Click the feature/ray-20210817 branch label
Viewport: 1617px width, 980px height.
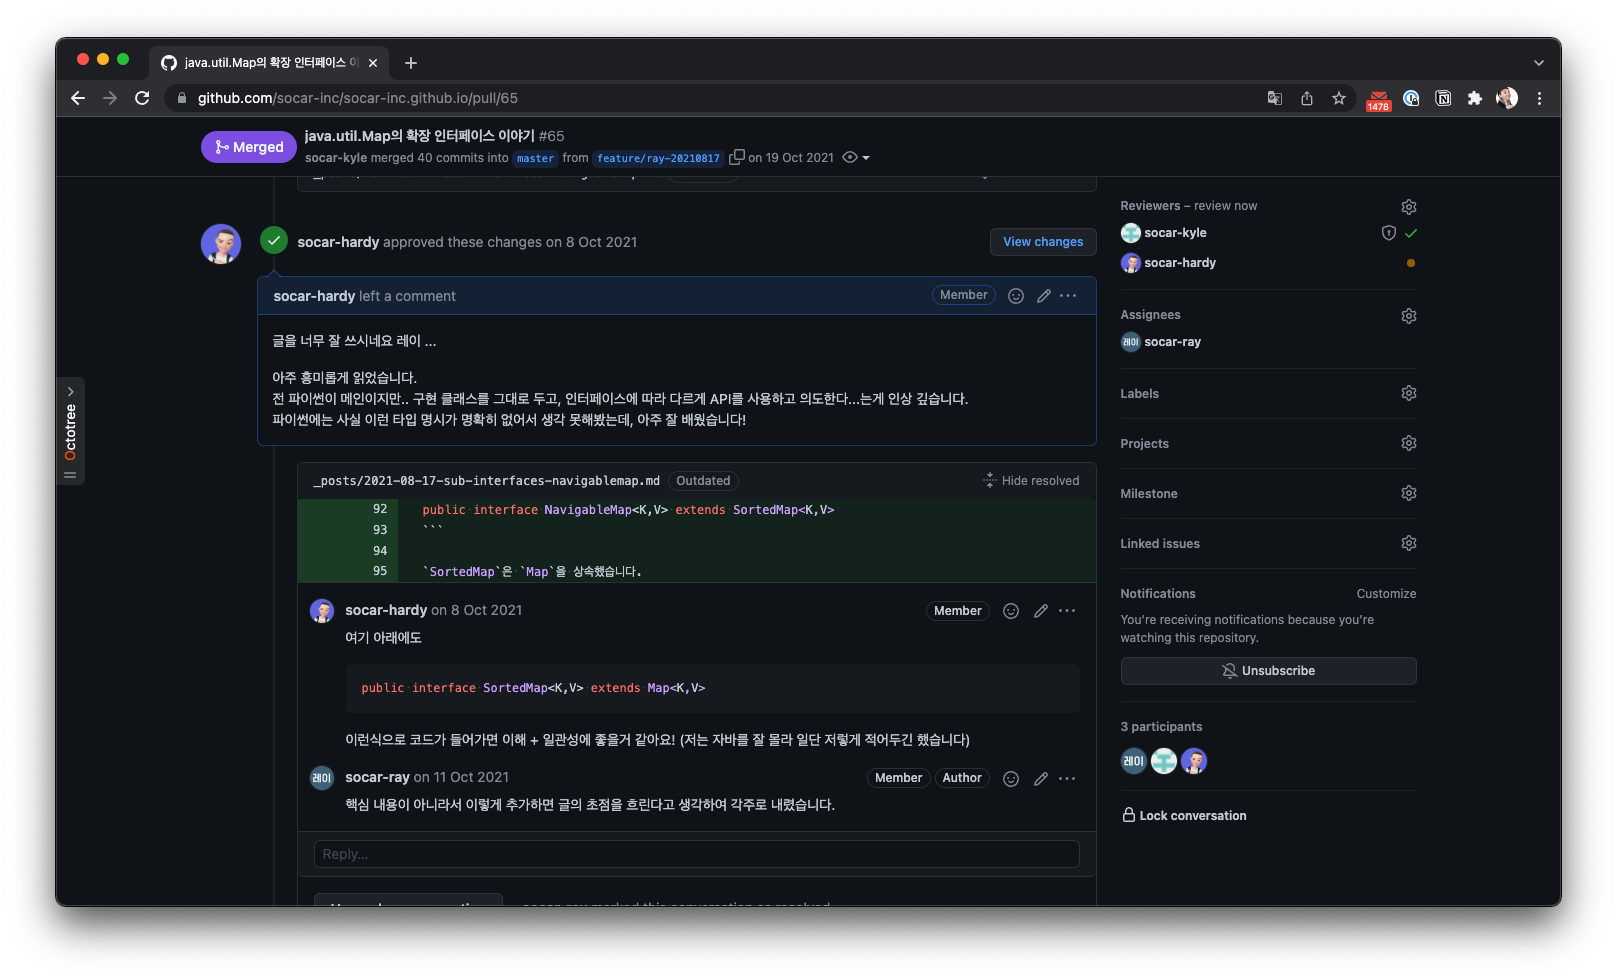pos(658,158)
